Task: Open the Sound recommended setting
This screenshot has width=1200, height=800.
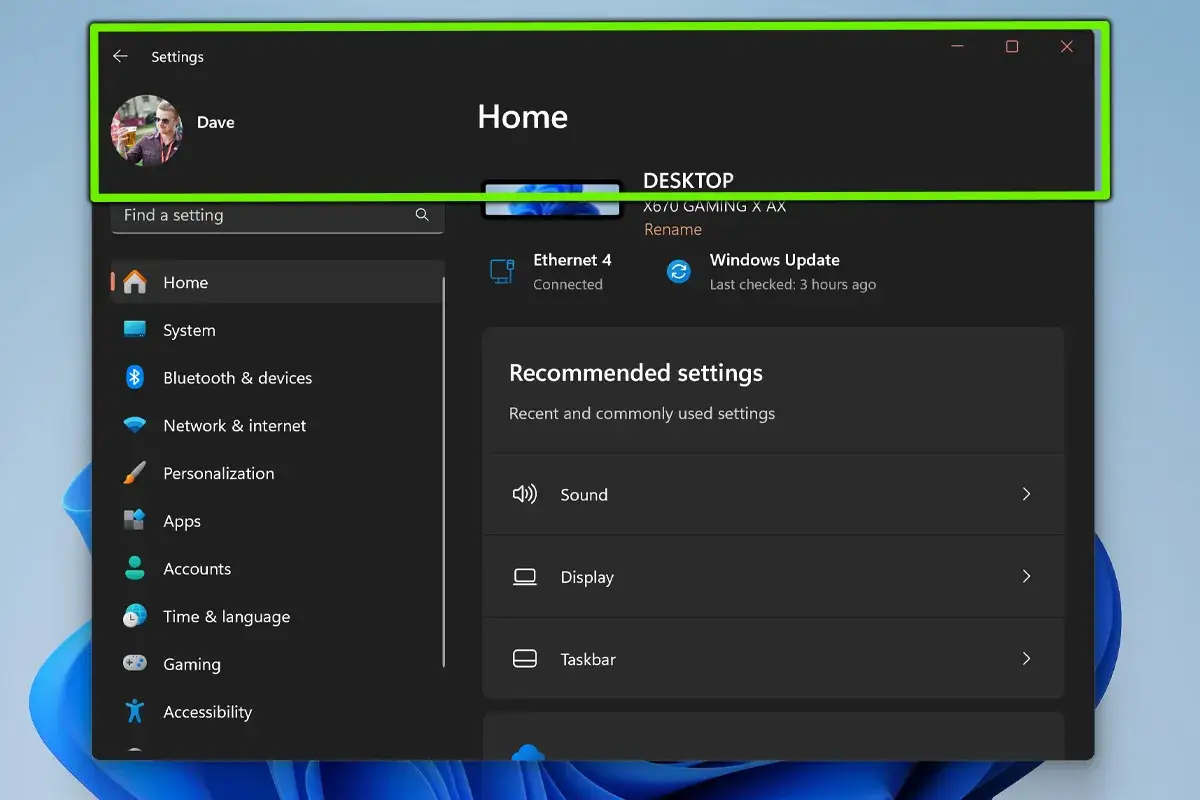Action: (x=773, y=494)
